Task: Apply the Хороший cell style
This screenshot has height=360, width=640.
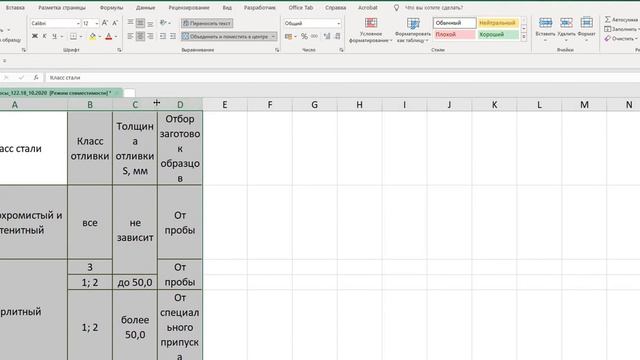Action: tap(498, 35)
